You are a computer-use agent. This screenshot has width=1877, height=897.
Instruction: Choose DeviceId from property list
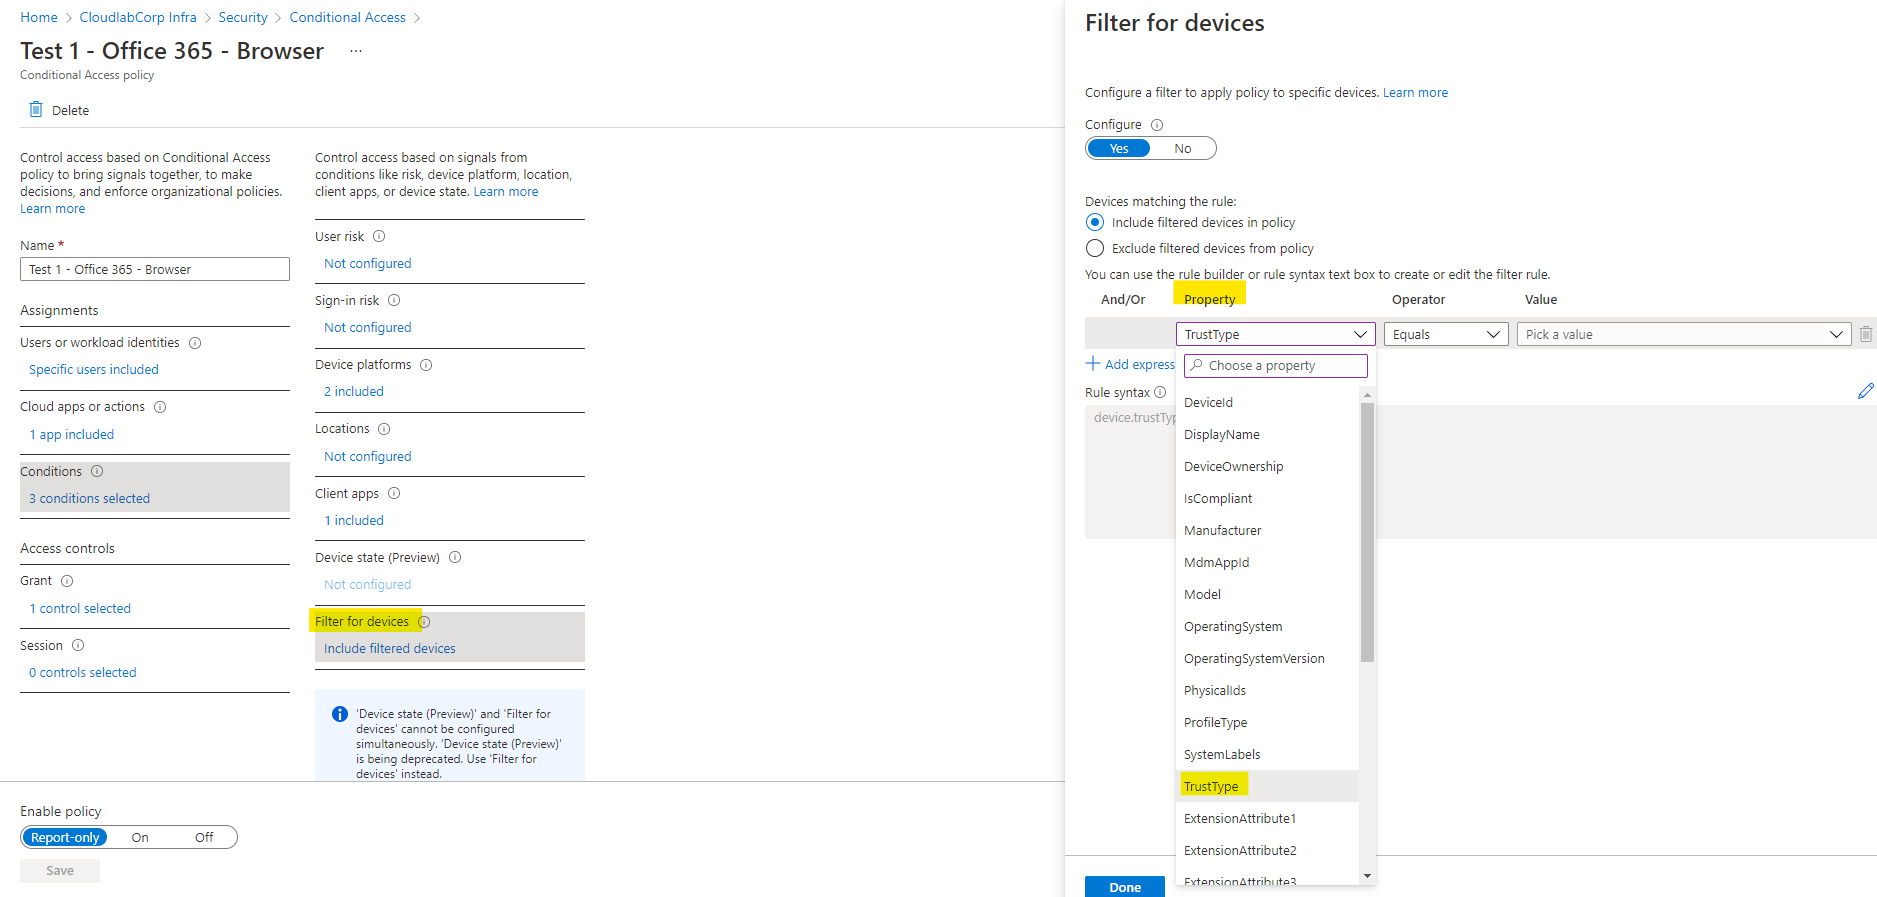[1267, 402]
